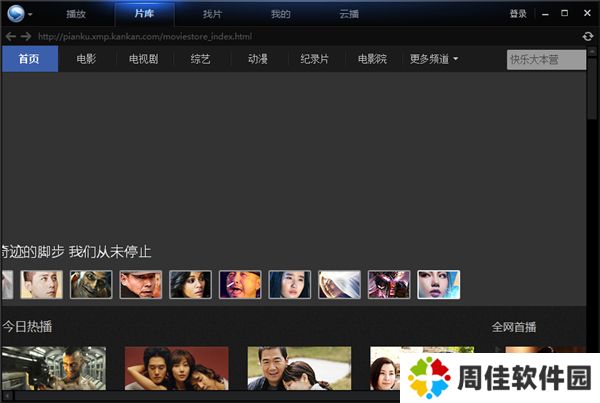Go back with the left arrow
Screen dimensions: 600x403
pyautogui.click(x=10, y=37)
